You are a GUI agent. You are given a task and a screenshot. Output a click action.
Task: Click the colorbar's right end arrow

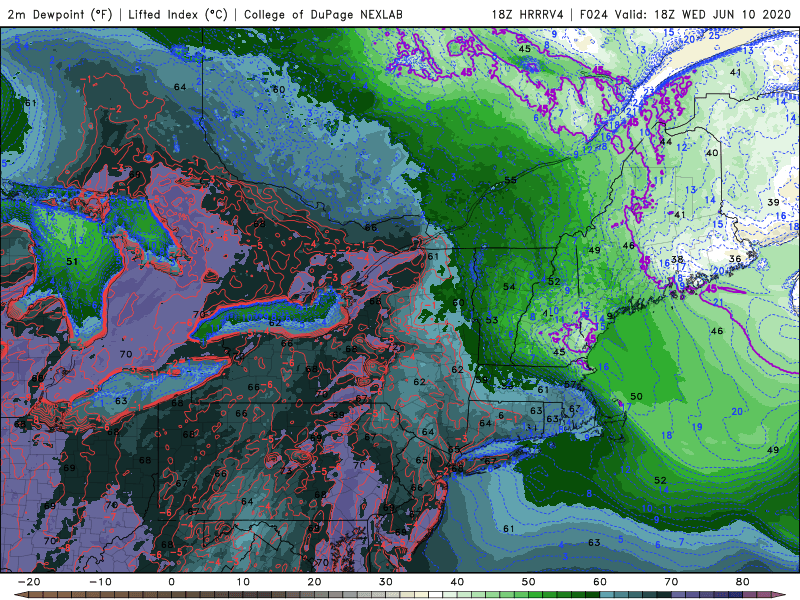click(780, 595)
